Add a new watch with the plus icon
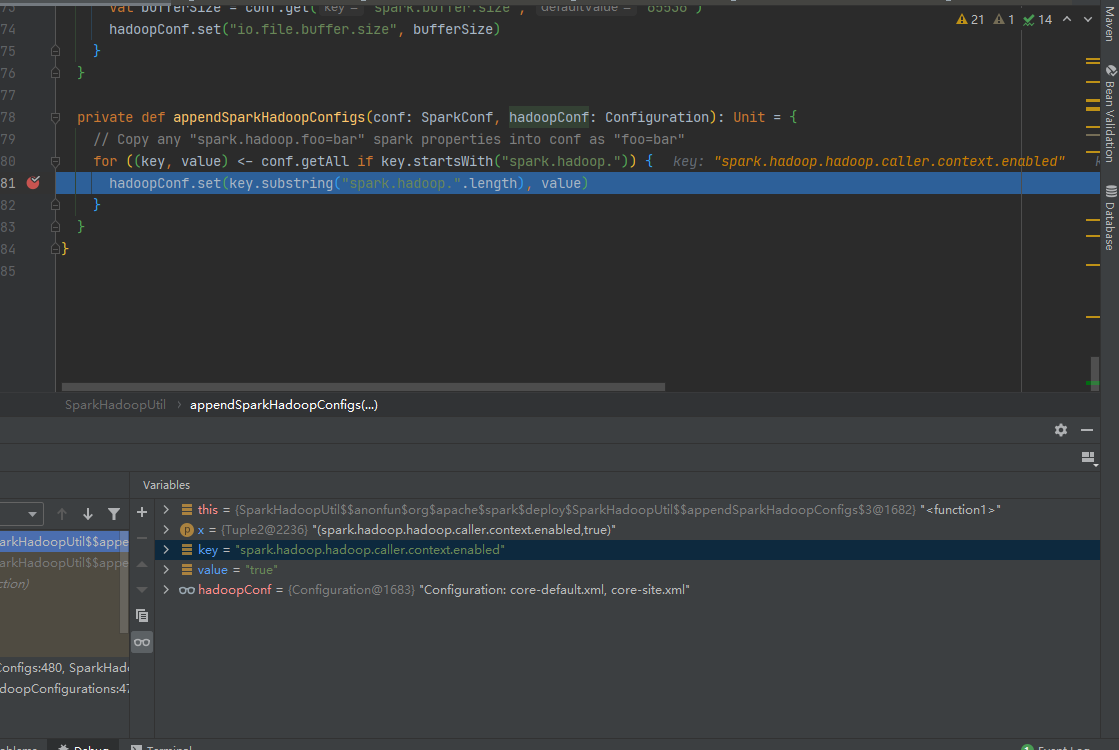 click(x=142, y=511)
